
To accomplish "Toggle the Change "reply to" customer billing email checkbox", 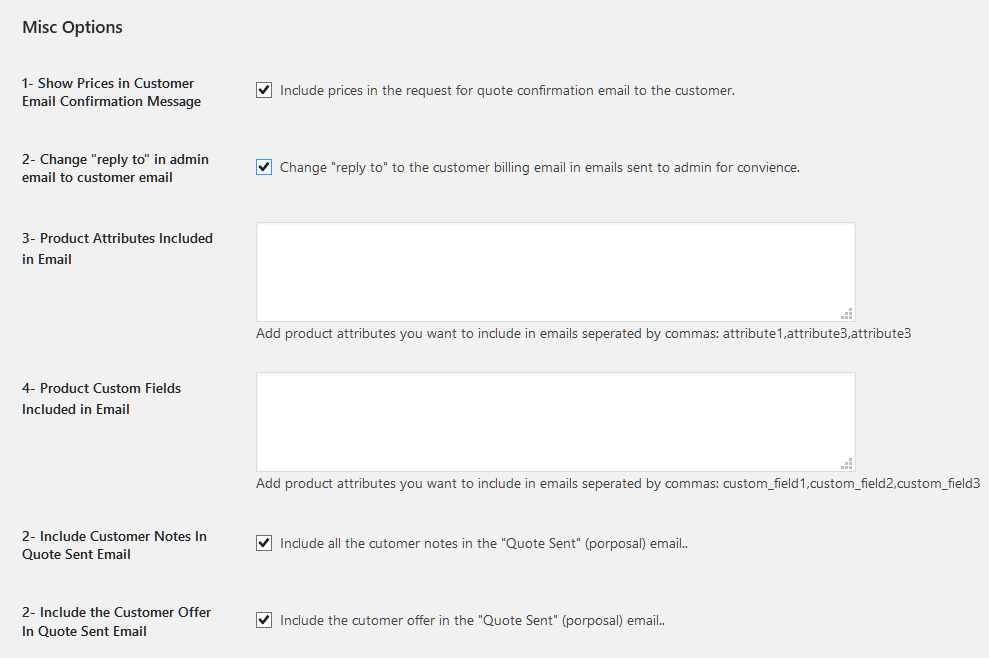I will click(x=264, y=167).
